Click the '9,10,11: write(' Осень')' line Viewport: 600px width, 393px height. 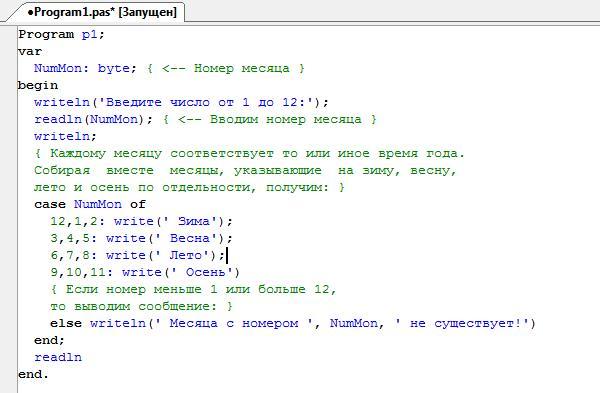(145, 272)
